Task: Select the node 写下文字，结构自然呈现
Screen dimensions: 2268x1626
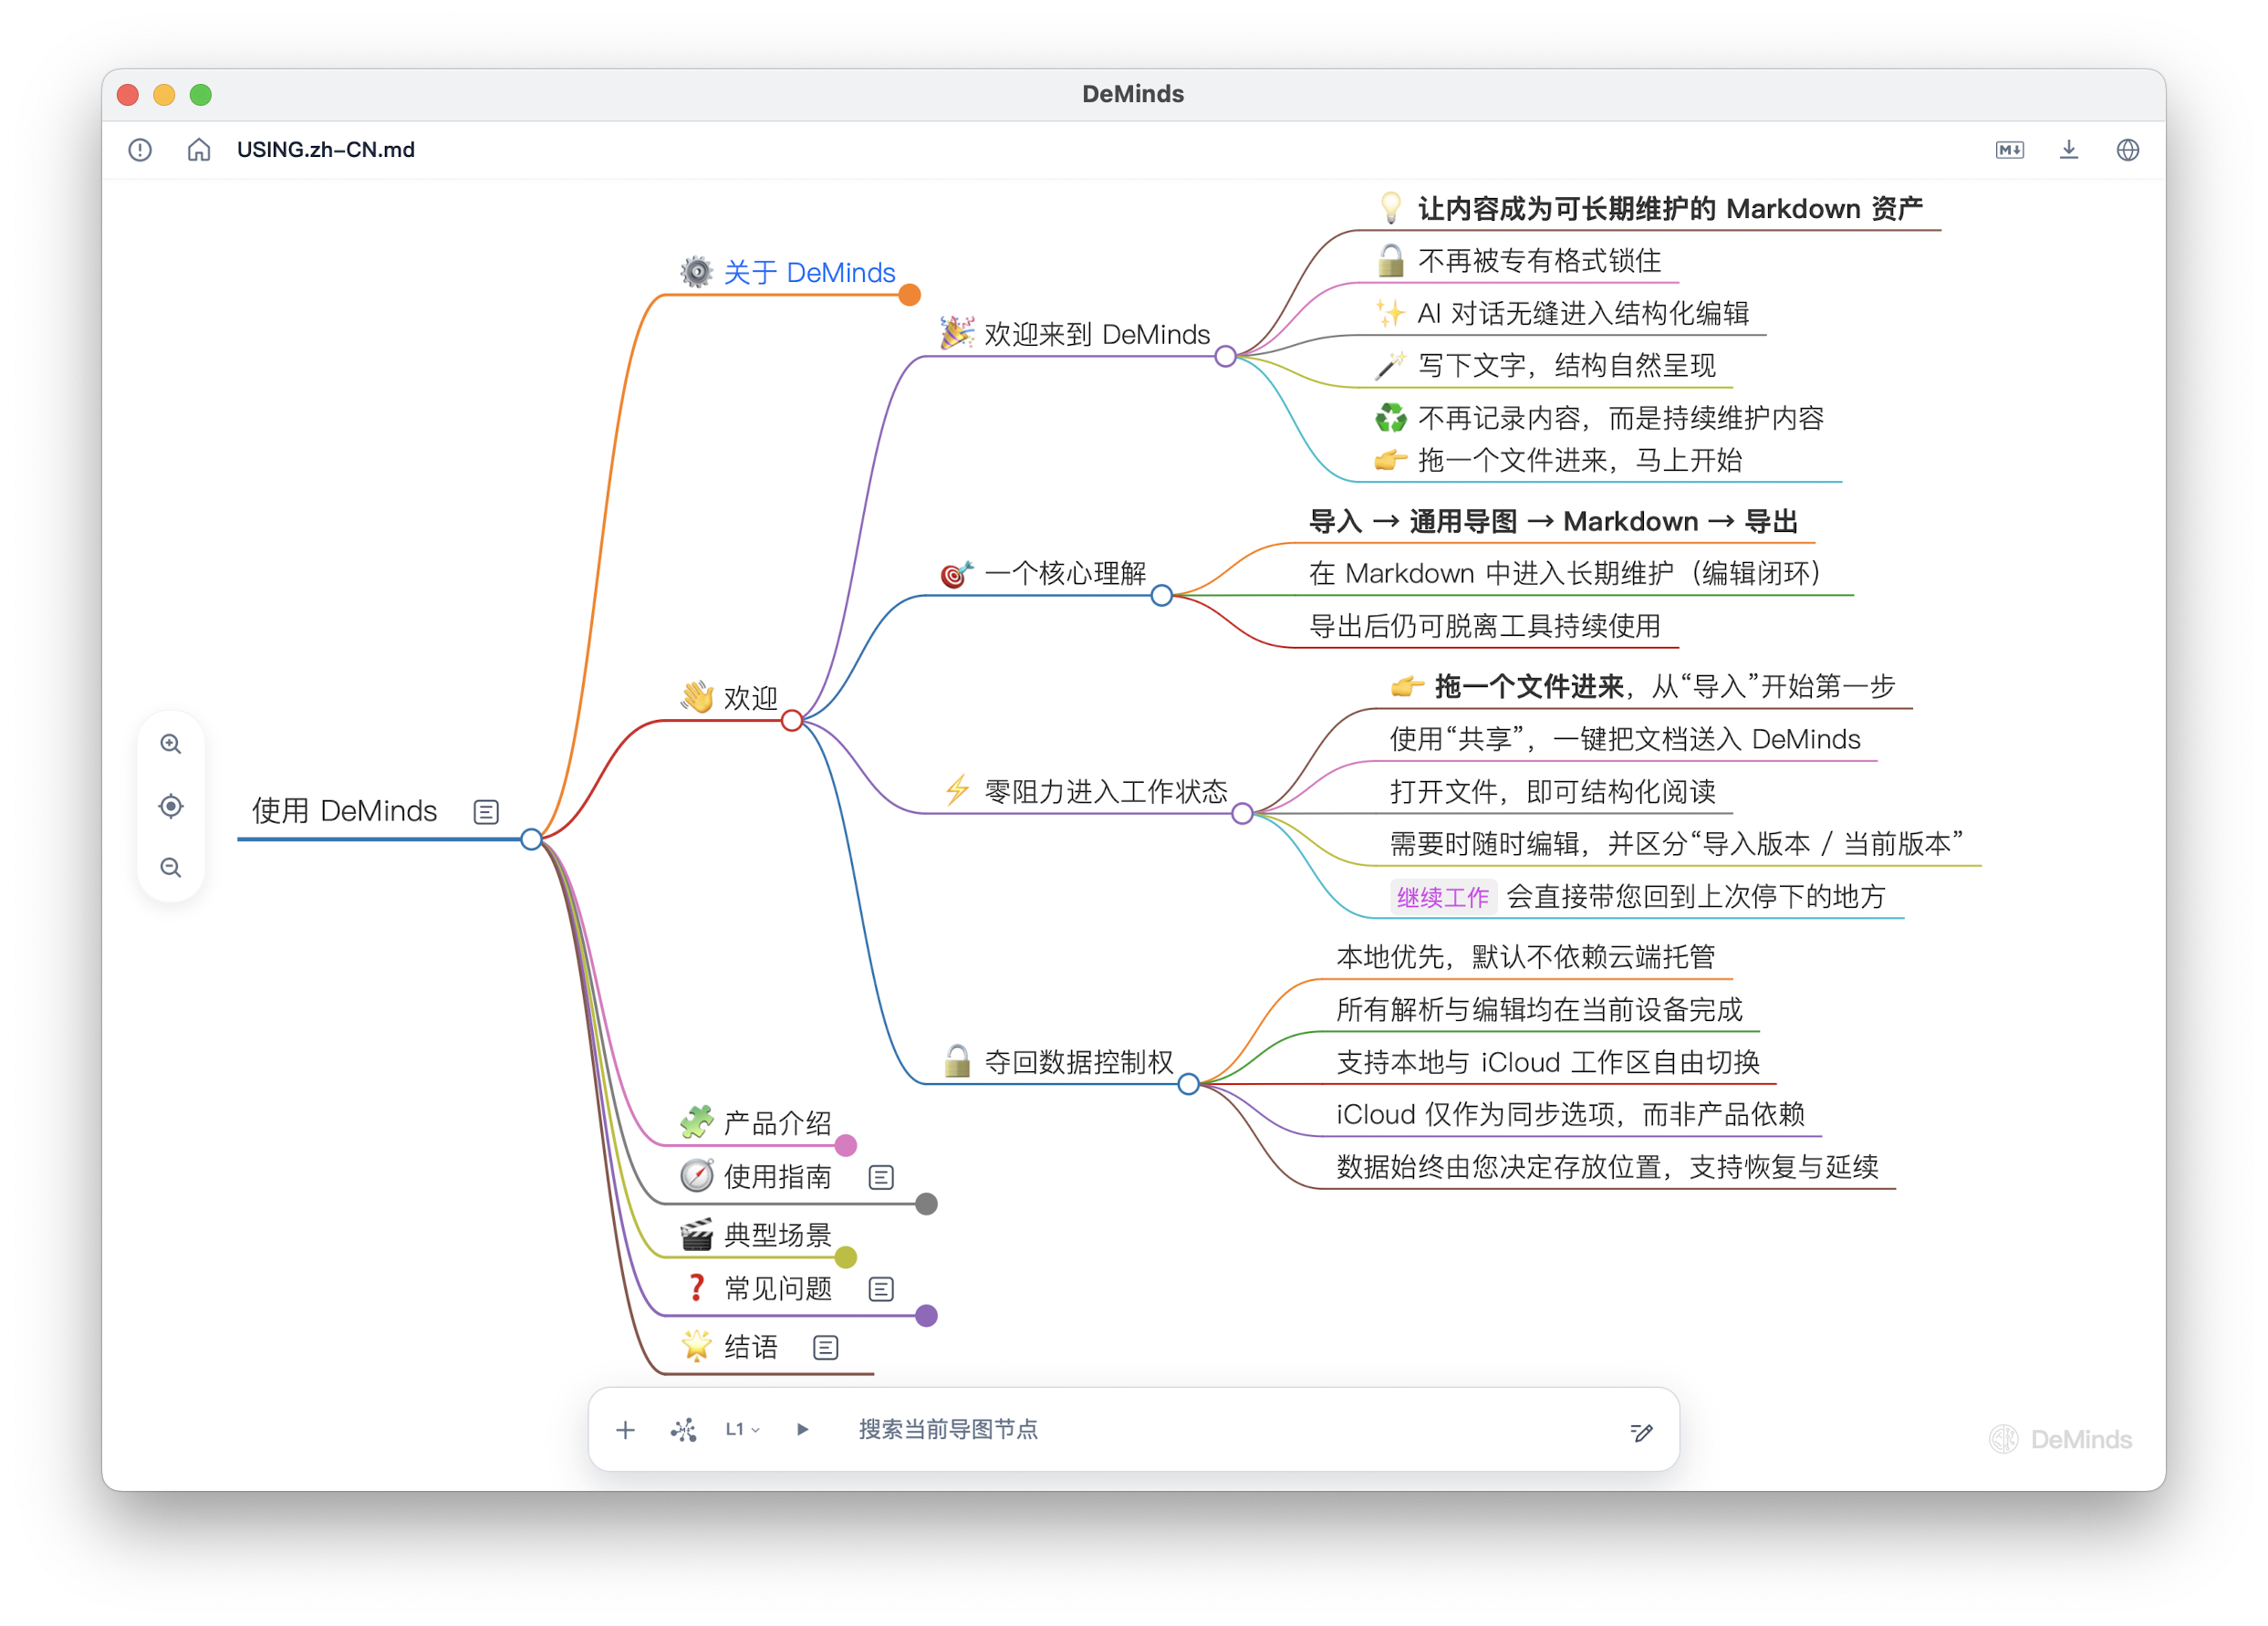Action: (1546, 366)
